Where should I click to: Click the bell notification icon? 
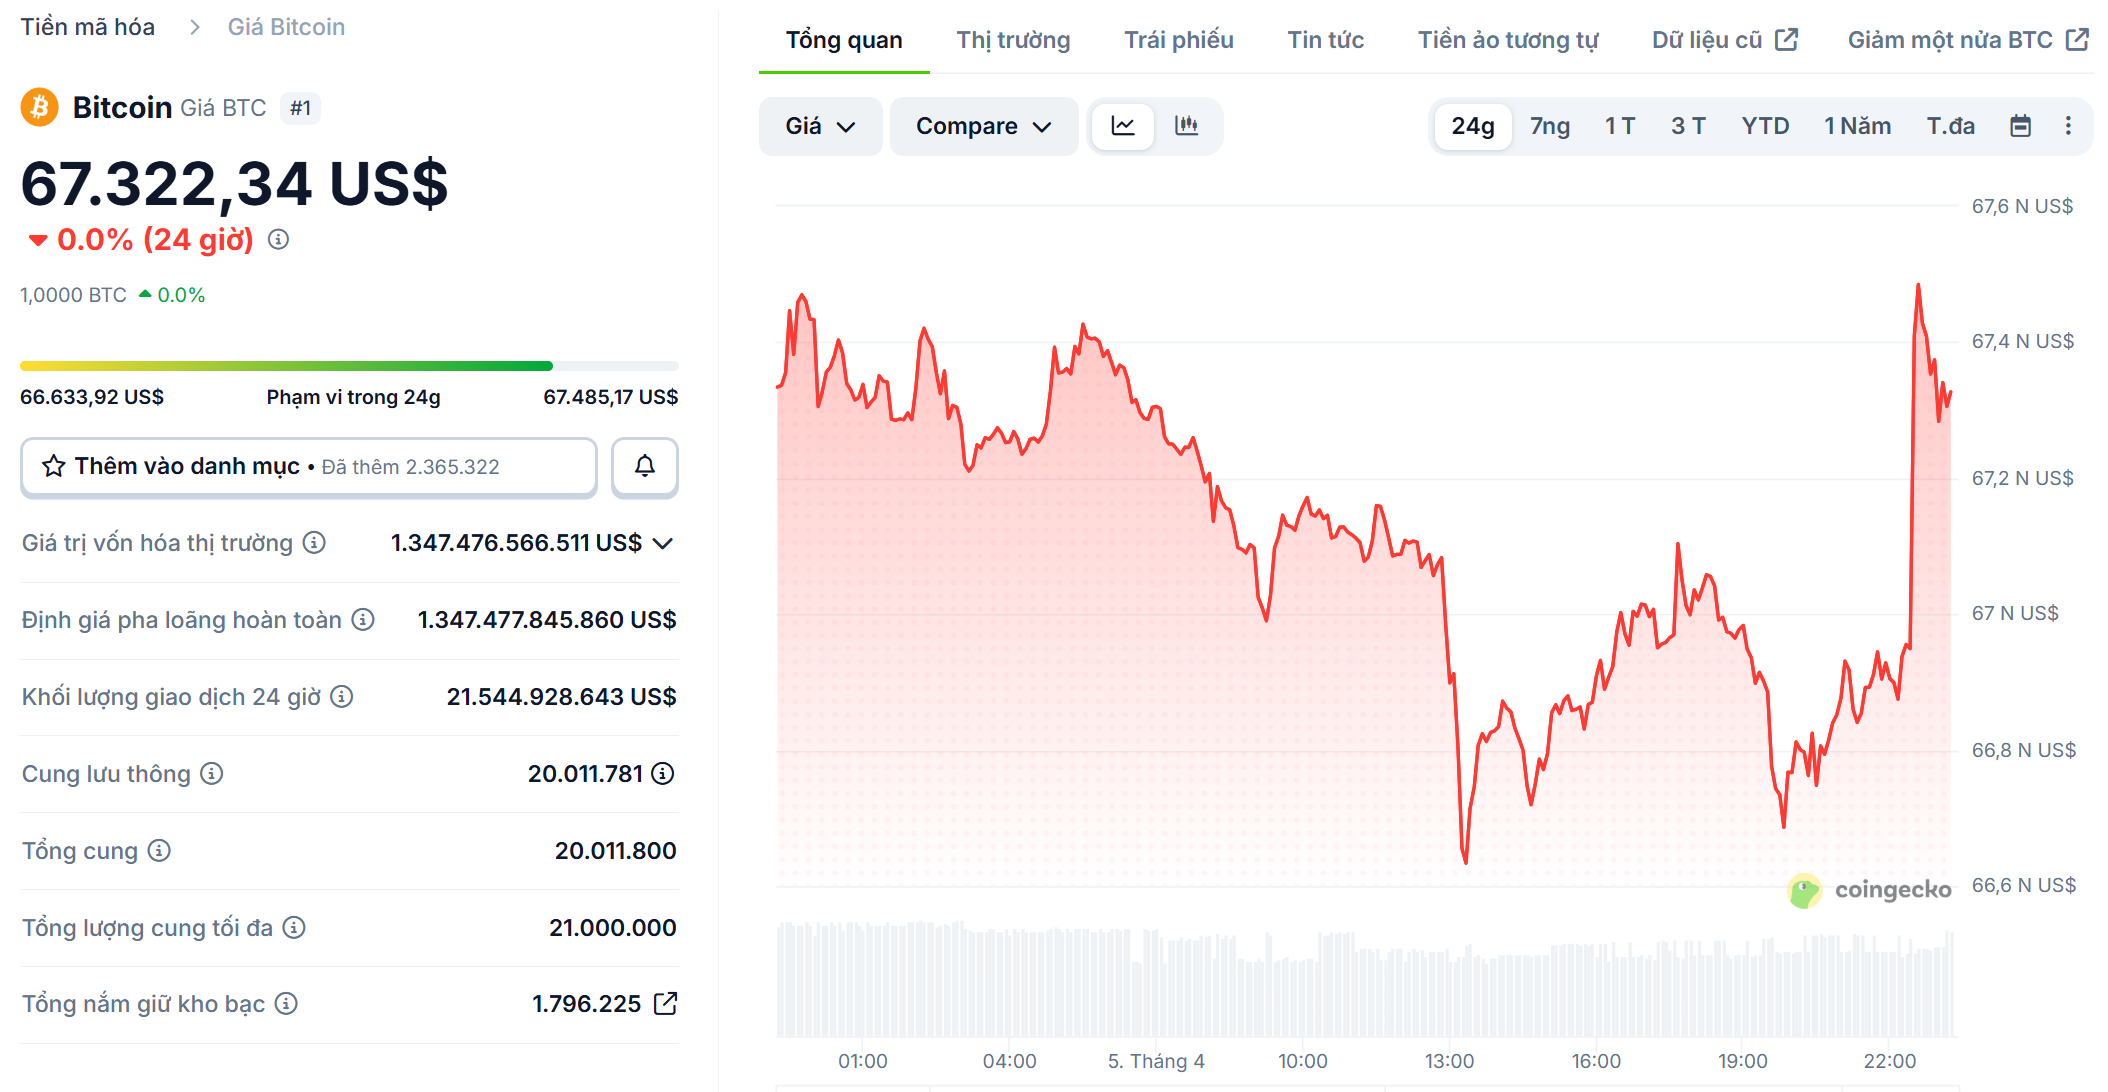(644, 466)
